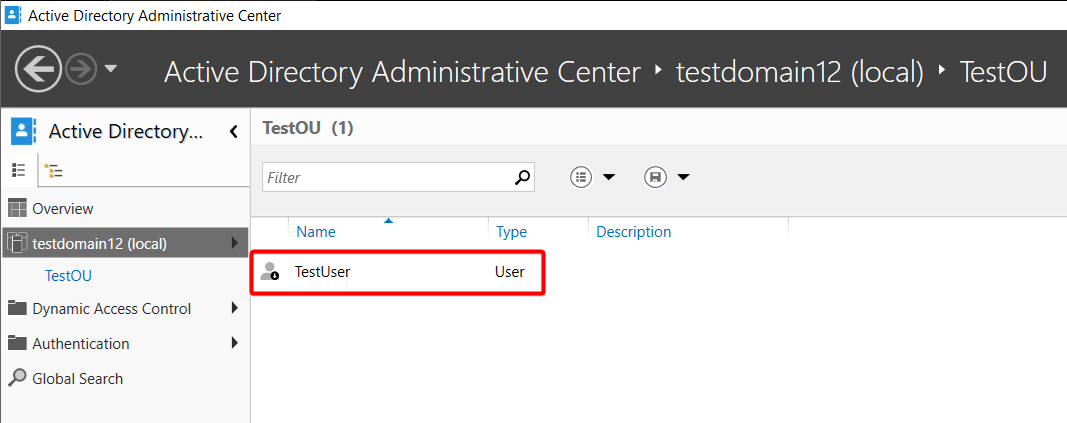
Task: Expand the Authentication node arrow
Action: point(235,343)
